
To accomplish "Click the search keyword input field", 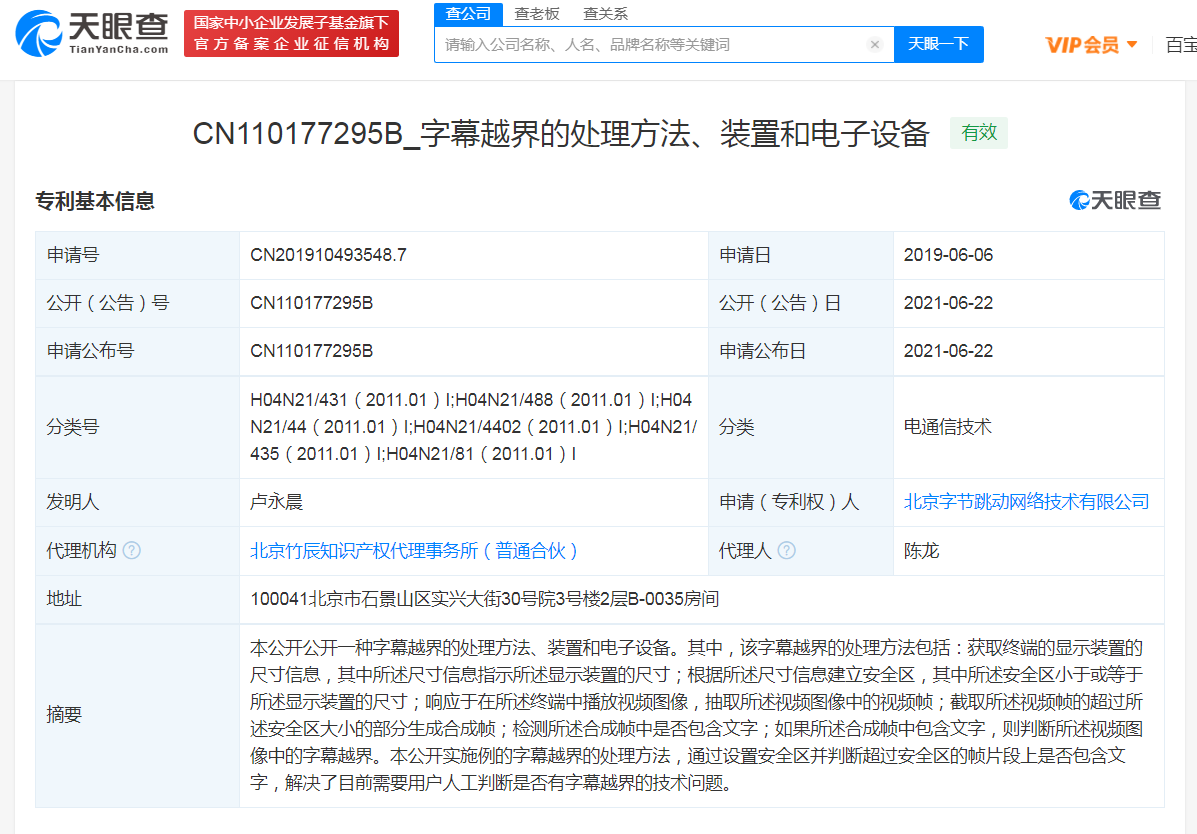I will coord(650,44).
